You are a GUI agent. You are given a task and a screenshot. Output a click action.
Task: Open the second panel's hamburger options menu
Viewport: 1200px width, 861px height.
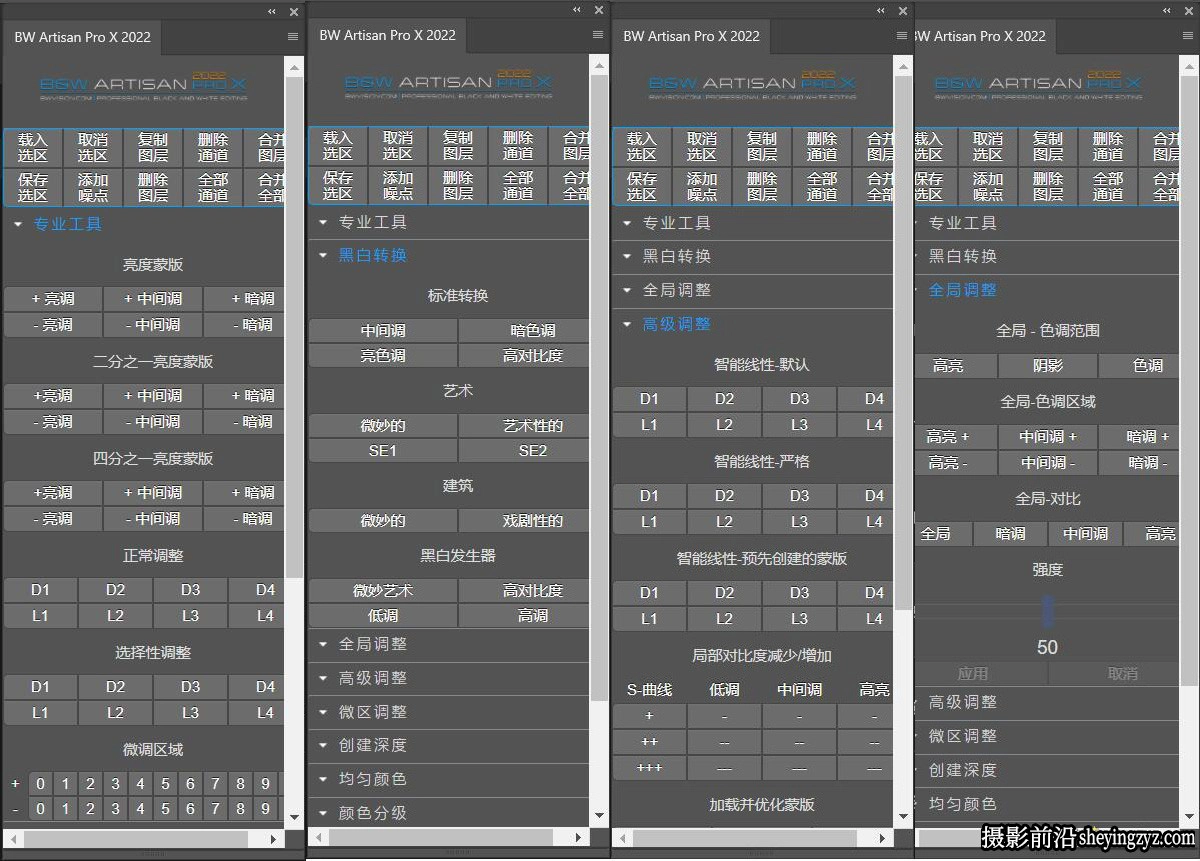(x=597, y=34)
